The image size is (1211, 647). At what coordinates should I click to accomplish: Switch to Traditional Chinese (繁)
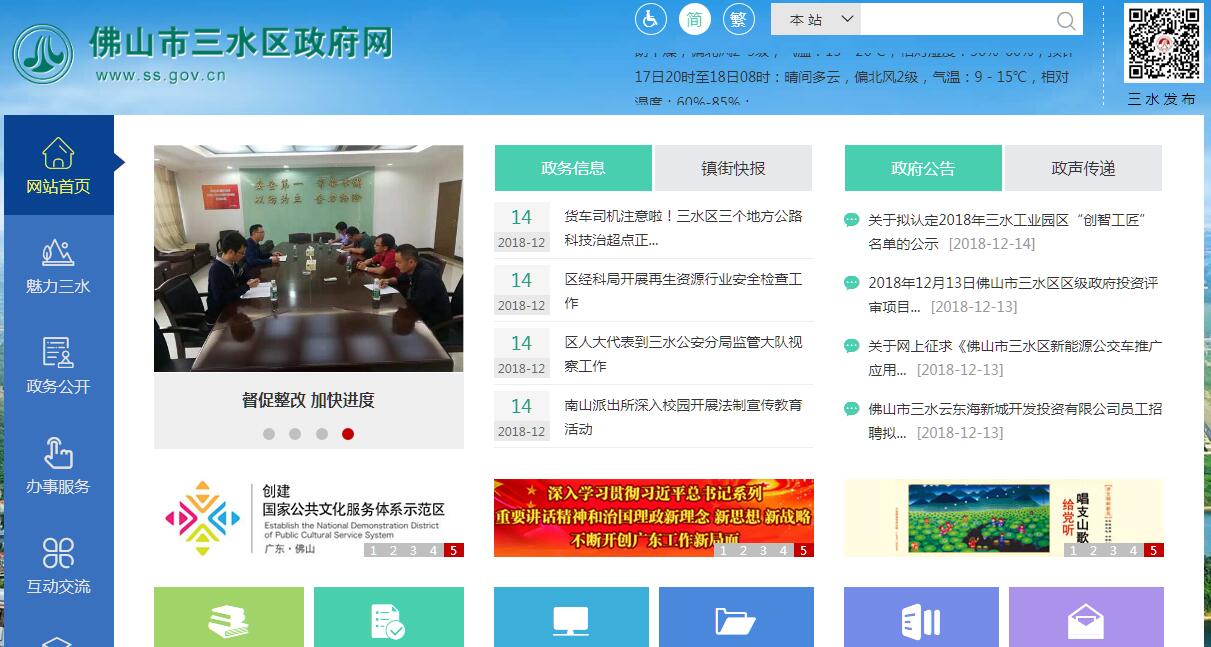[738, 19]
